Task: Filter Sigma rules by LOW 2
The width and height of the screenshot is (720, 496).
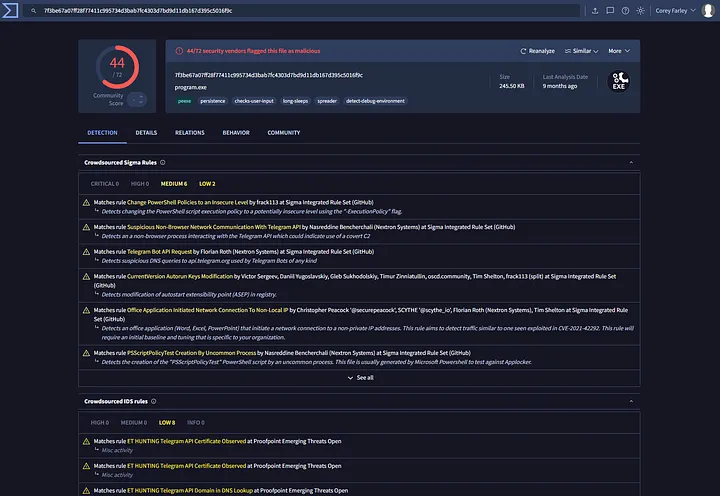Action: pyautogui.click(x=207, y=184)
